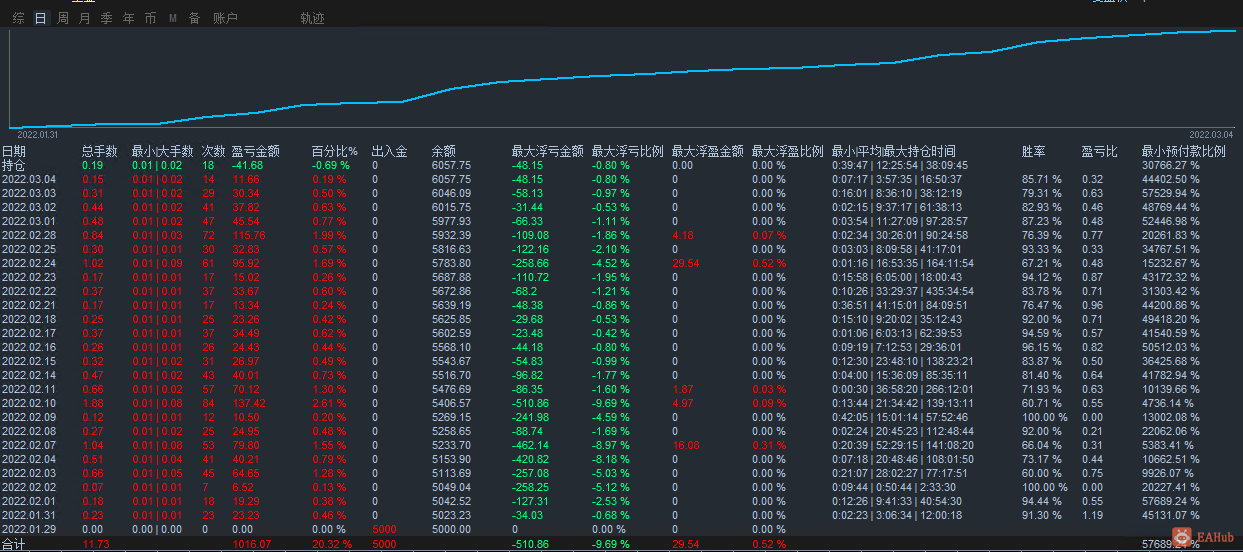Sort by 盈亏金额 column header

255,152
